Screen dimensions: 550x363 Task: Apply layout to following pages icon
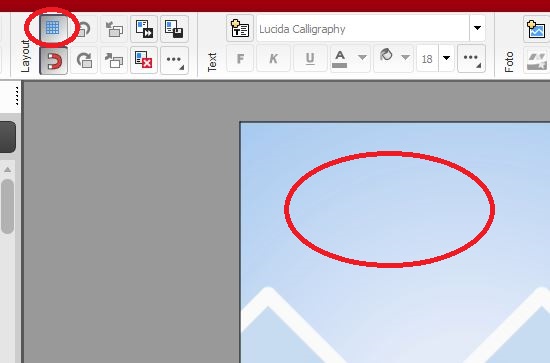(144, 29)
